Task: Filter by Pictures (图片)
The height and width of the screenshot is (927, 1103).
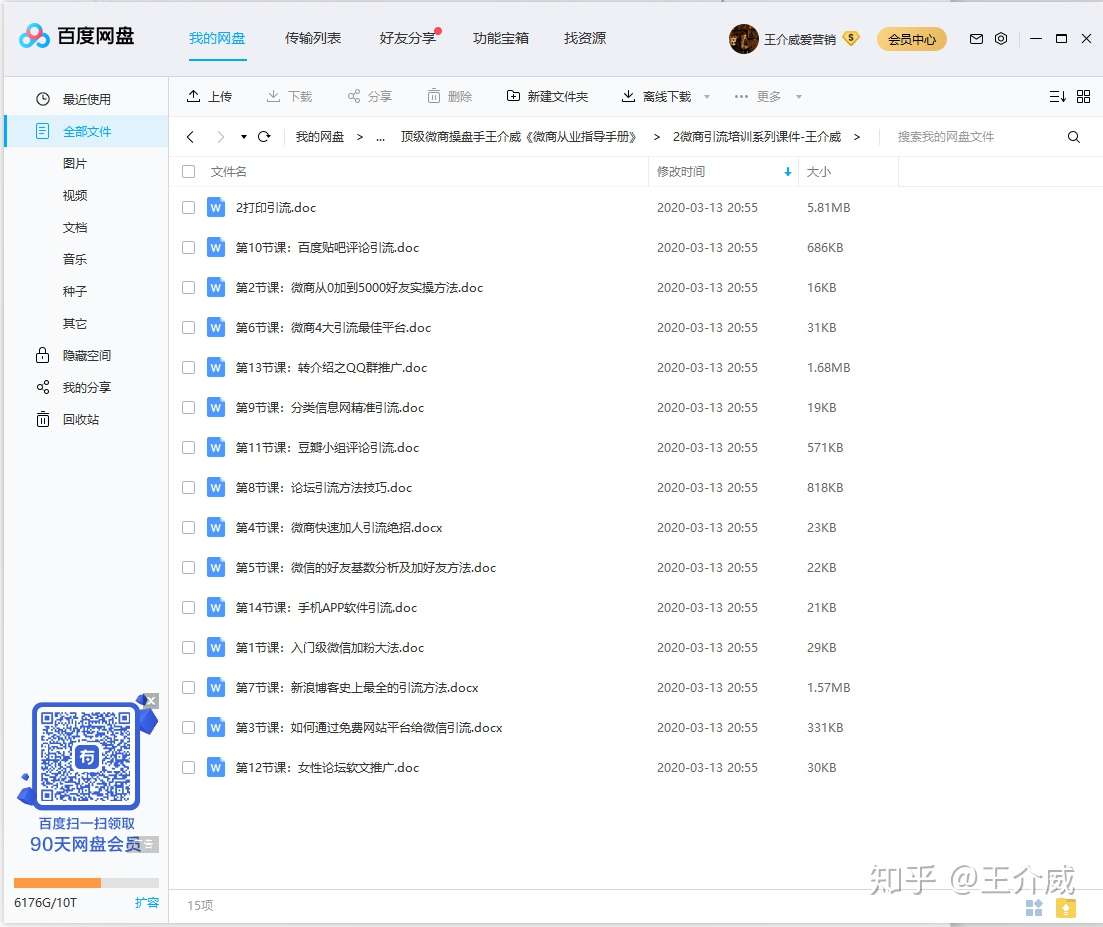Action: (75, 163)
